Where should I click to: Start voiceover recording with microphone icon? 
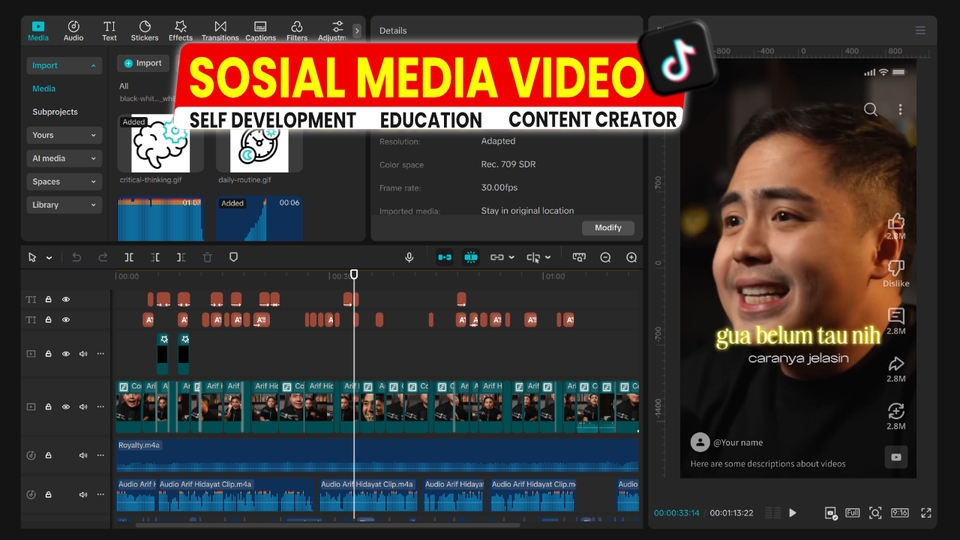coord(409,258)
